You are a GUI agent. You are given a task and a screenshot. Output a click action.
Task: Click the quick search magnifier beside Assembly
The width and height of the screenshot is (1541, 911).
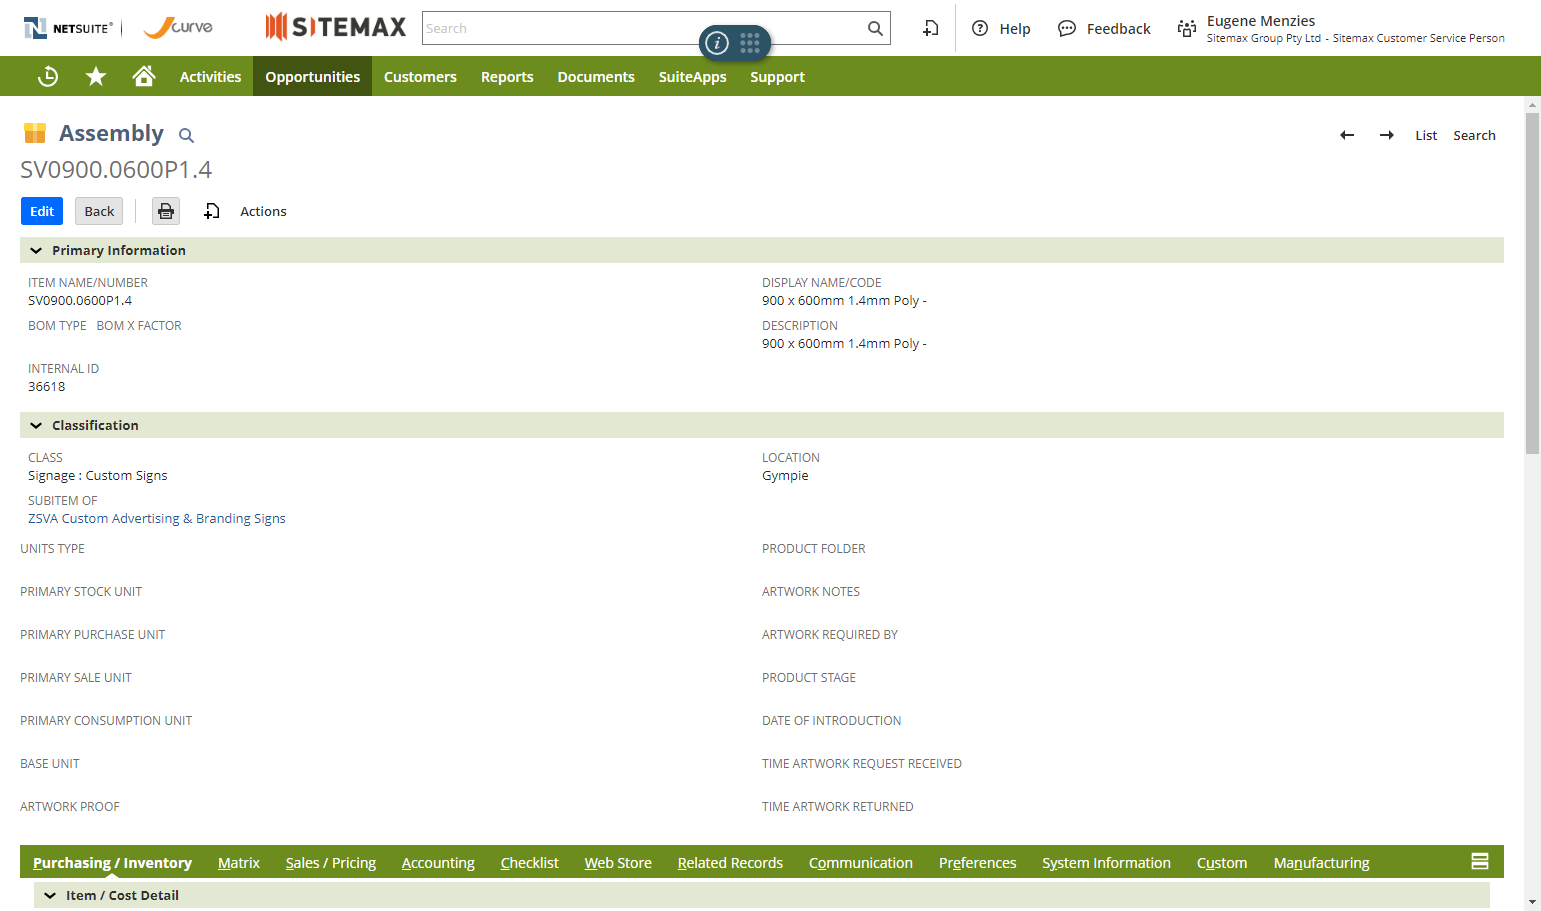tap(186, 135)
